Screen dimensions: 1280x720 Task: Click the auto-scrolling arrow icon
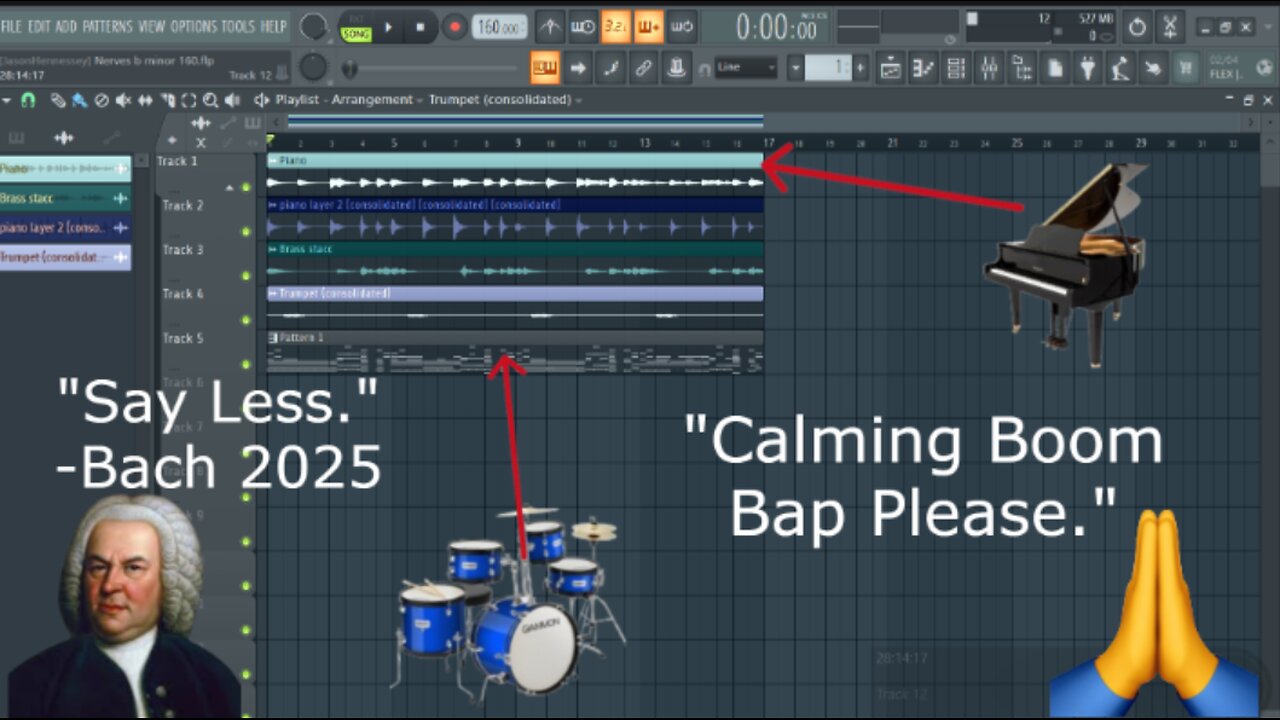click(578, 68)
